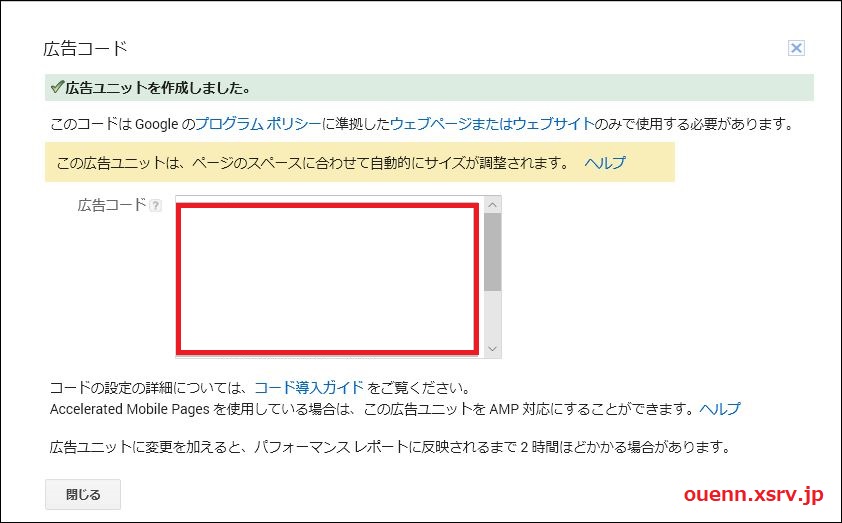The width and height of the screenshot is (842, 523).
Task: Click the 広告コード dialog title
Action: 85,48
